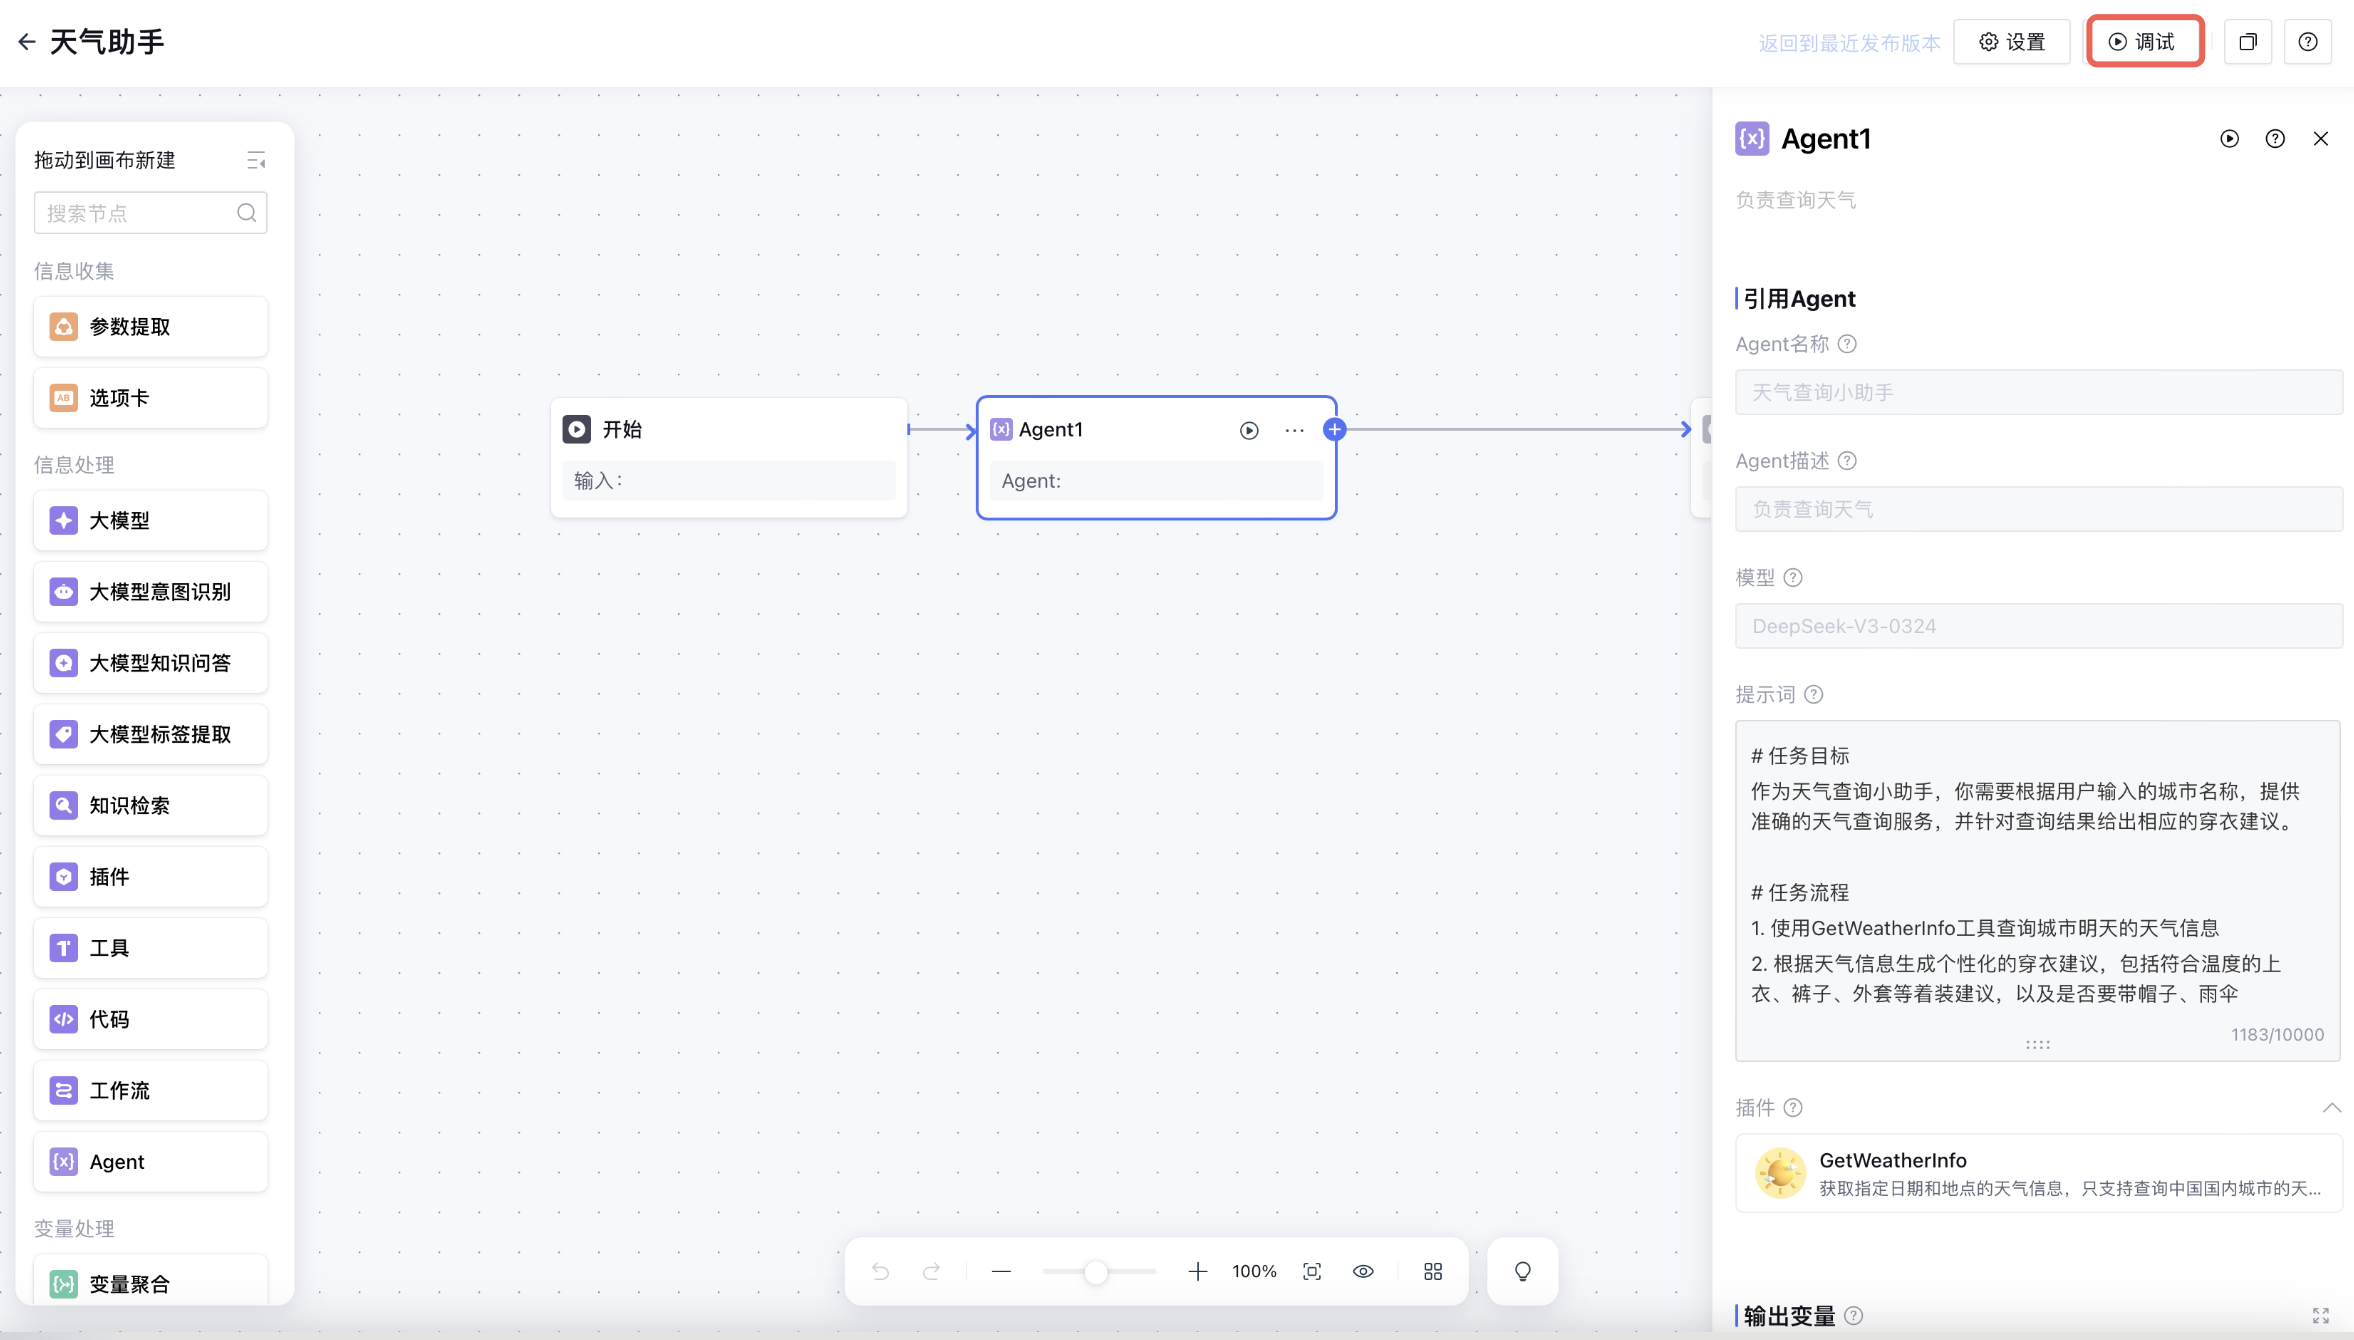Select the 知识检索 node item
Viewport: 2354px width, 1340px height.
pos(151,806)
